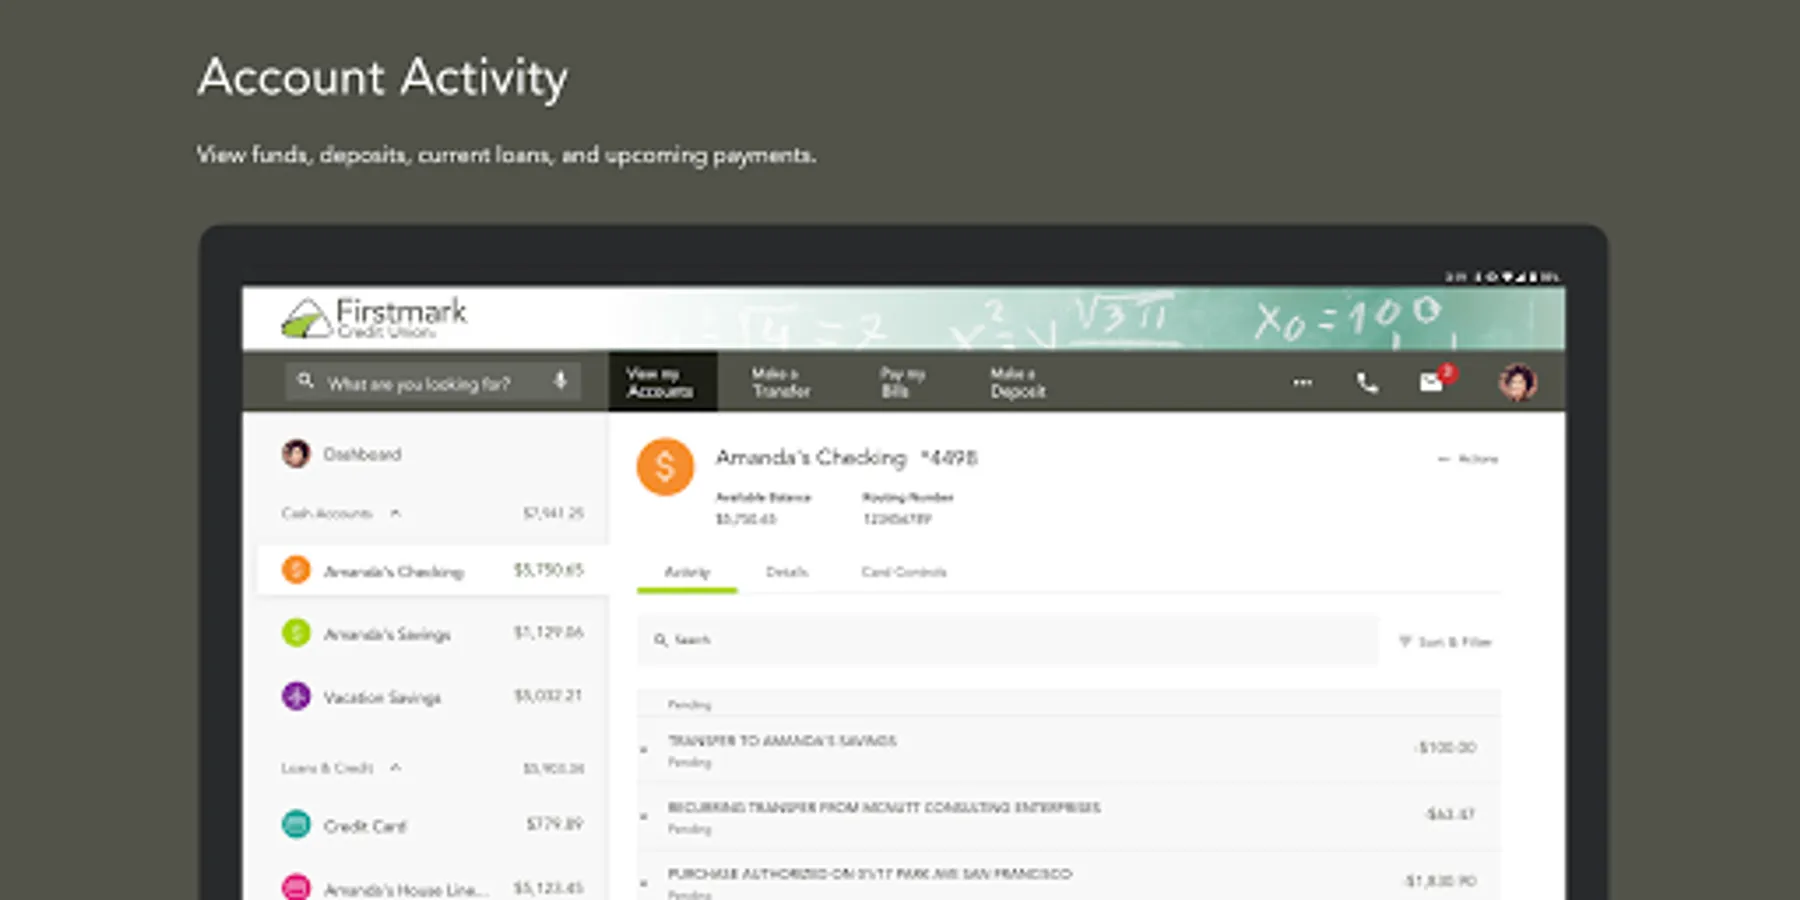
Task: Click the orange dollar icon beside Amanda's Checking header
Action: click(665, 467)
